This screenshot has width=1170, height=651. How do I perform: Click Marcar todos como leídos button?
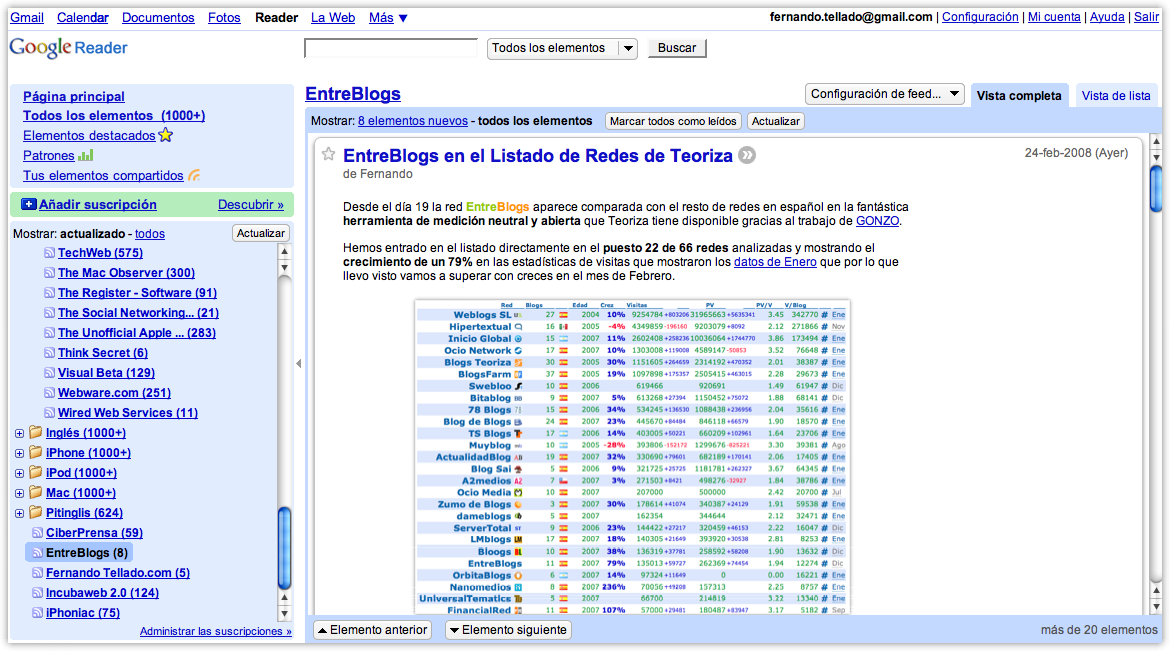click(673, 122)
